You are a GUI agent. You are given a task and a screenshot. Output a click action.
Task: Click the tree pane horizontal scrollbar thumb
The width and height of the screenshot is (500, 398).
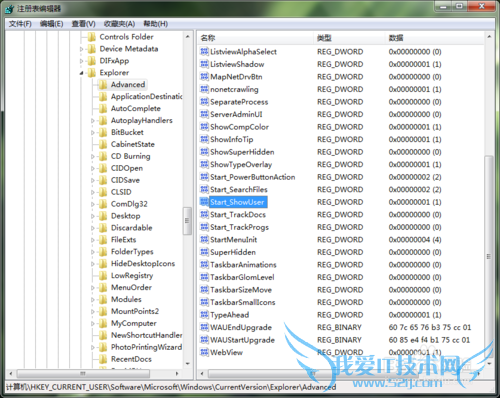[83, 374]
